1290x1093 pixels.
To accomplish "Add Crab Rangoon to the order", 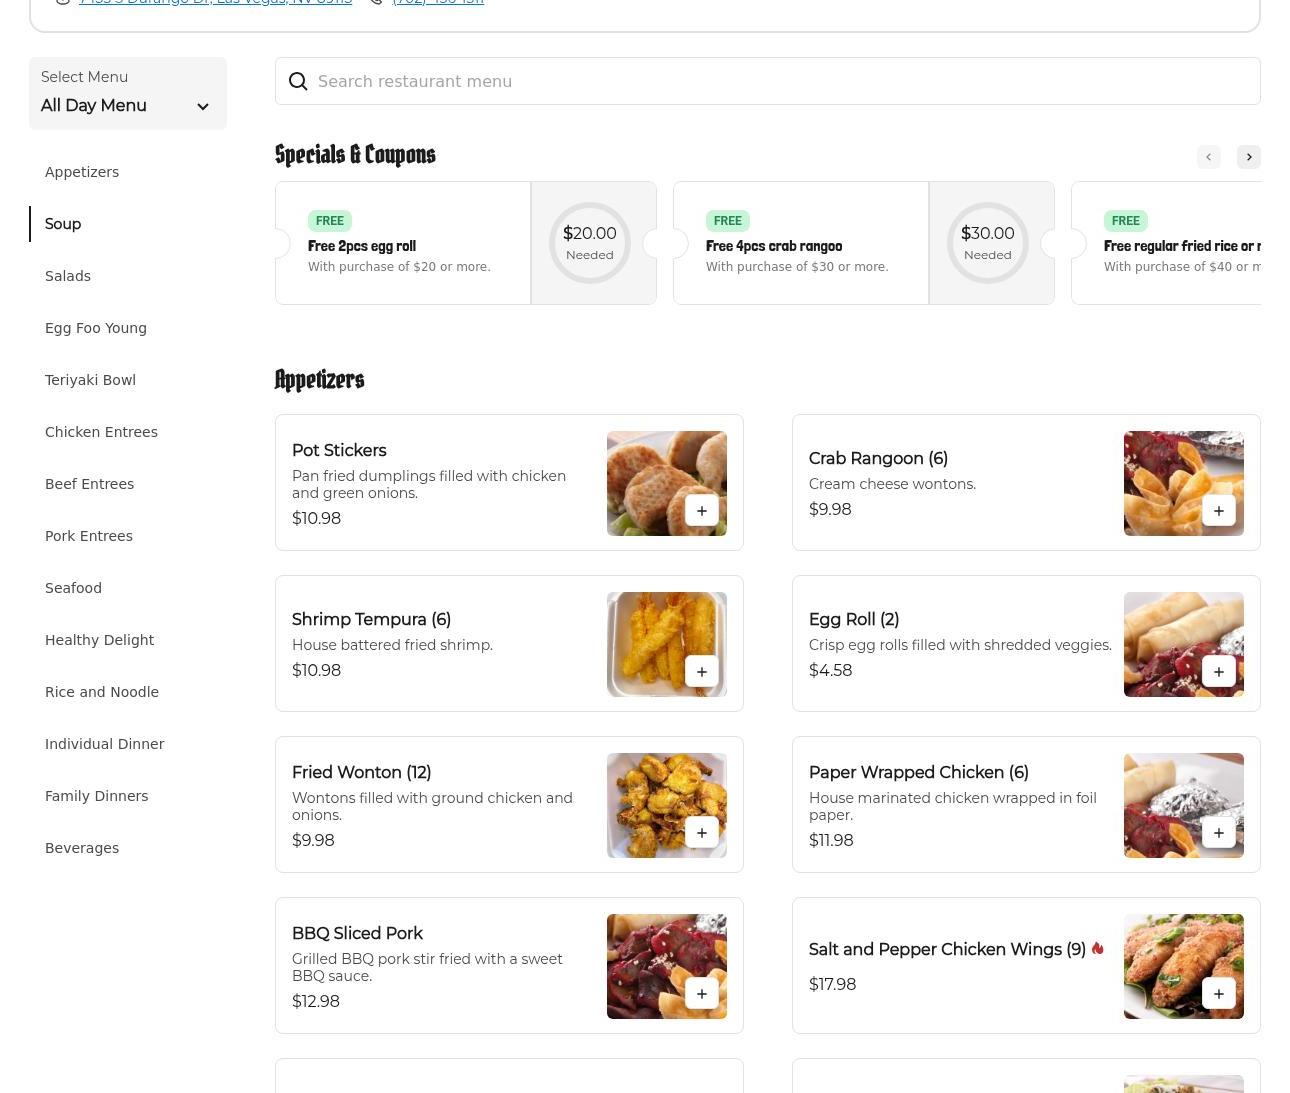I will [1218, 511].
